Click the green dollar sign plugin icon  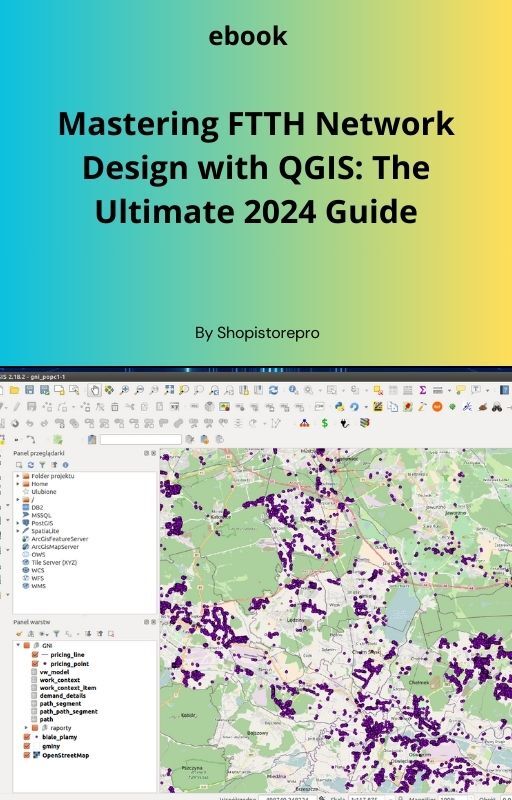tap(324, 423)
